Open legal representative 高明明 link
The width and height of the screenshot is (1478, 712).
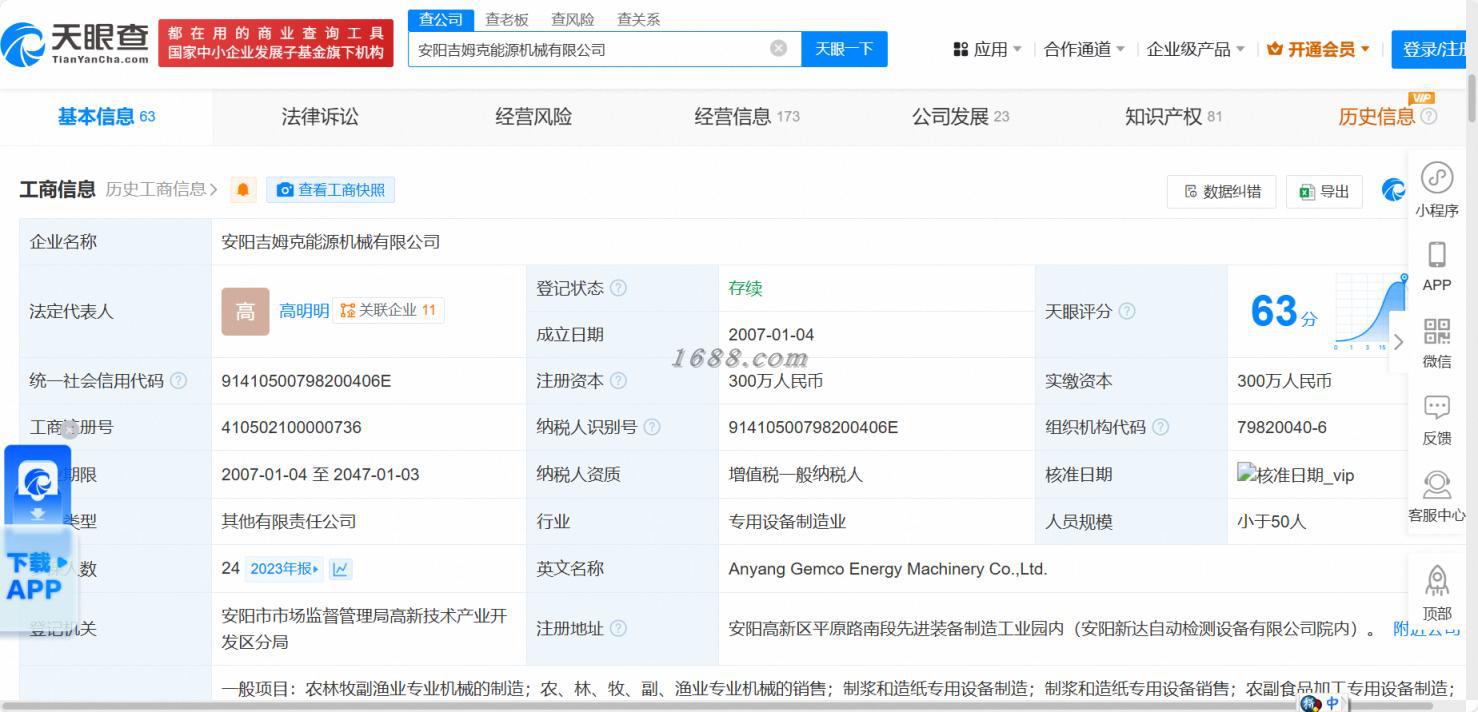[x=304, y=311]
